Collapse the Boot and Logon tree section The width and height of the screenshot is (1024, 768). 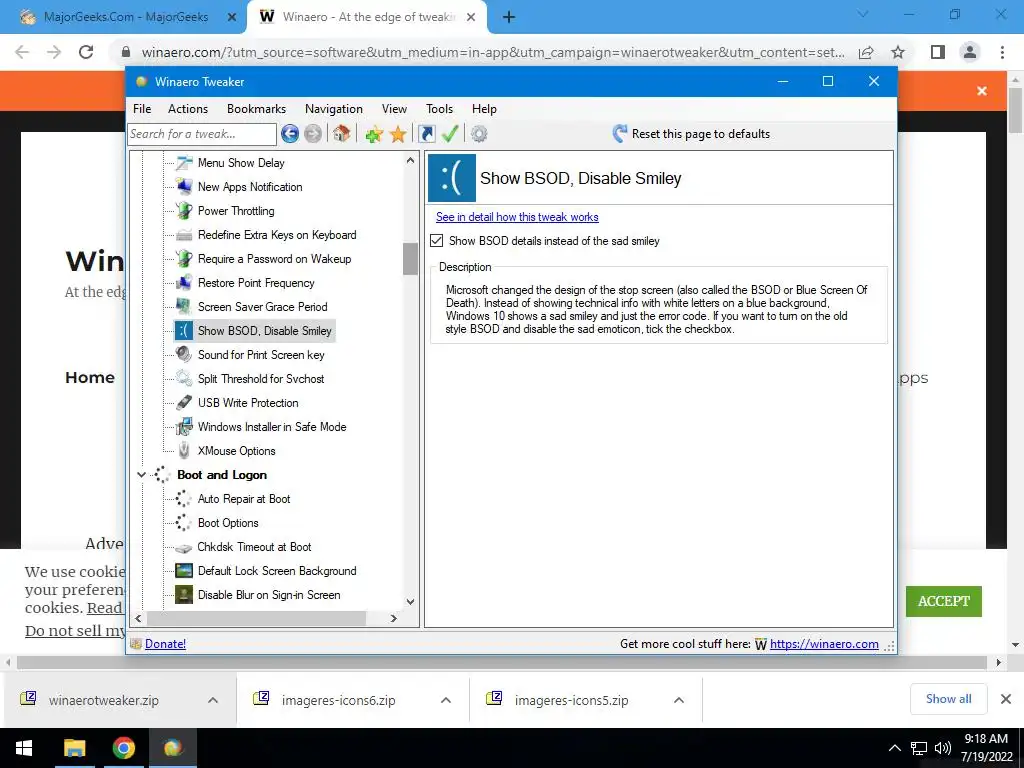[141, 475]
